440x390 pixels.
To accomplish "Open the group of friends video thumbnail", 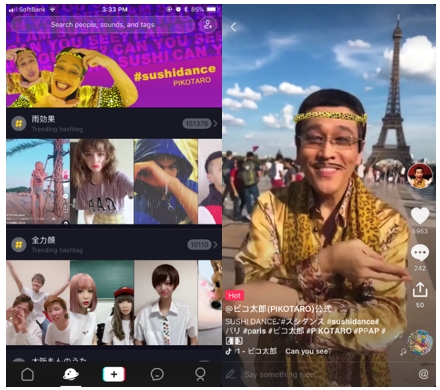I will 38,303.
